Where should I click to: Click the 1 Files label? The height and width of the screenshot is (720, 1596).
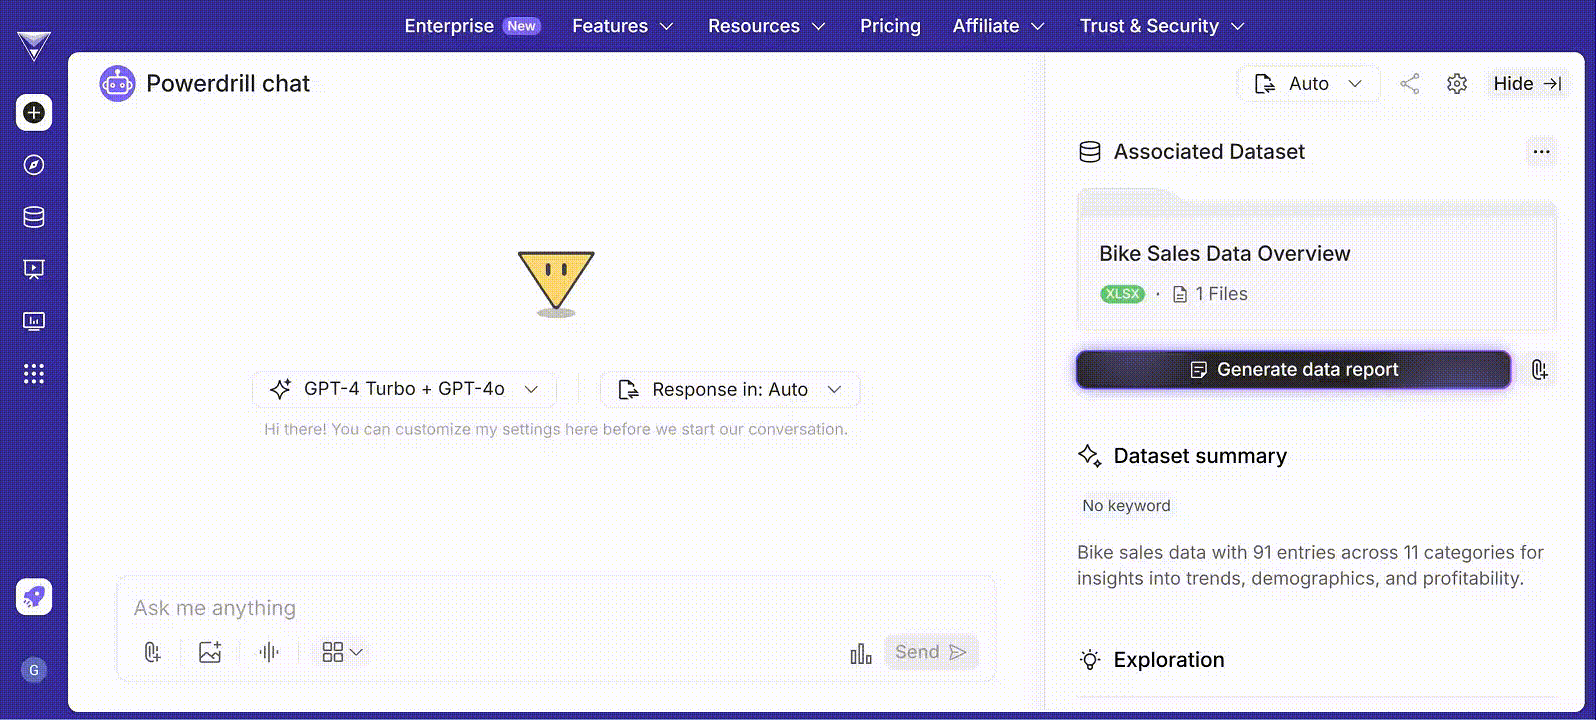(x=1211, y=294)
